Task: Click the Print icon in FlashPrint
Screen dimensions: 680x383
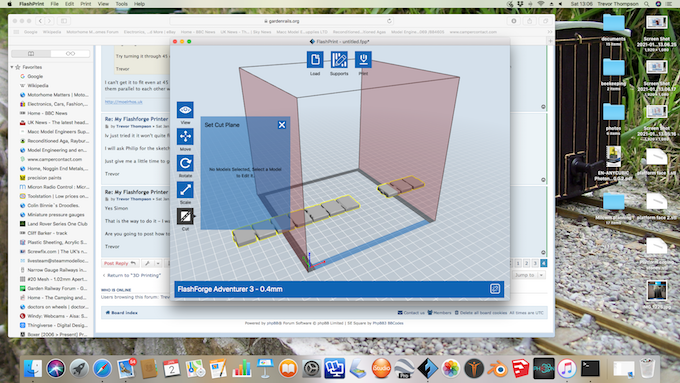Action: [x=363, y=59]
